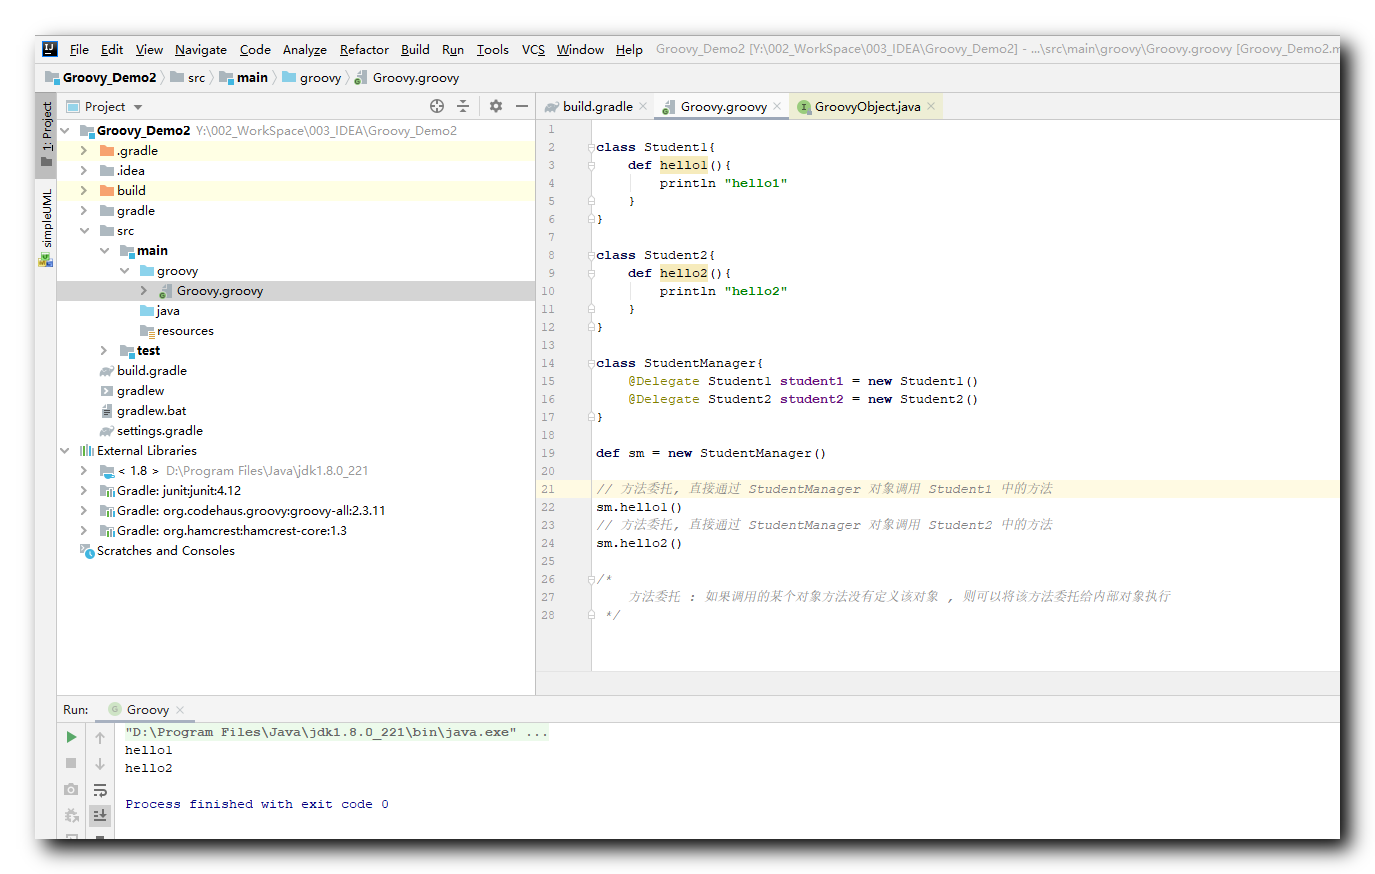Select the resources folder in project tree
This screenshot has width=1375, height=874.
pos(177,331)
